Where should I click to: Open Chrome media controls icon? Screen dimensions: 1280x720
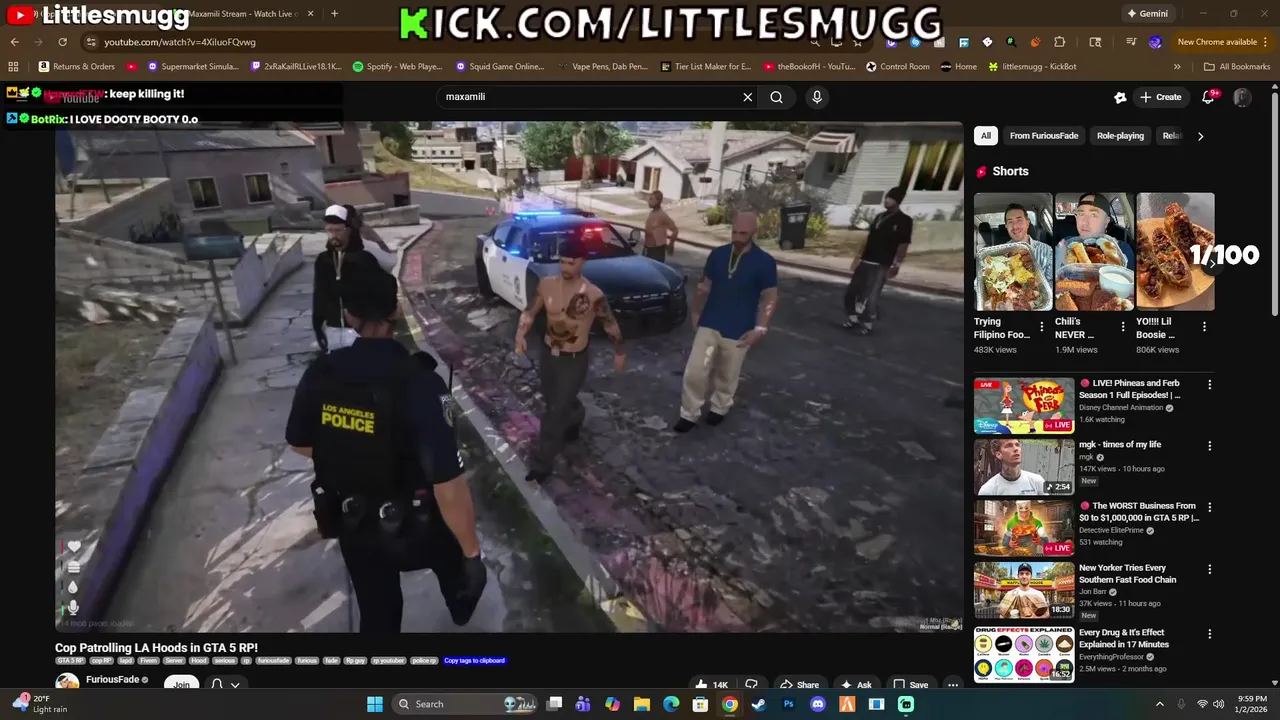click(x=1131, y=42)
